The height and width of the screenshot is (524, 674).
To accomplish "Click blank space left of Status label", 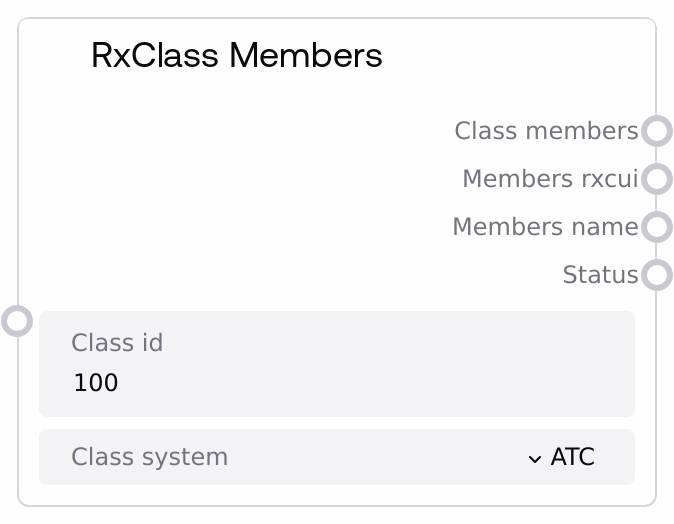I will [x=300, y=275].
